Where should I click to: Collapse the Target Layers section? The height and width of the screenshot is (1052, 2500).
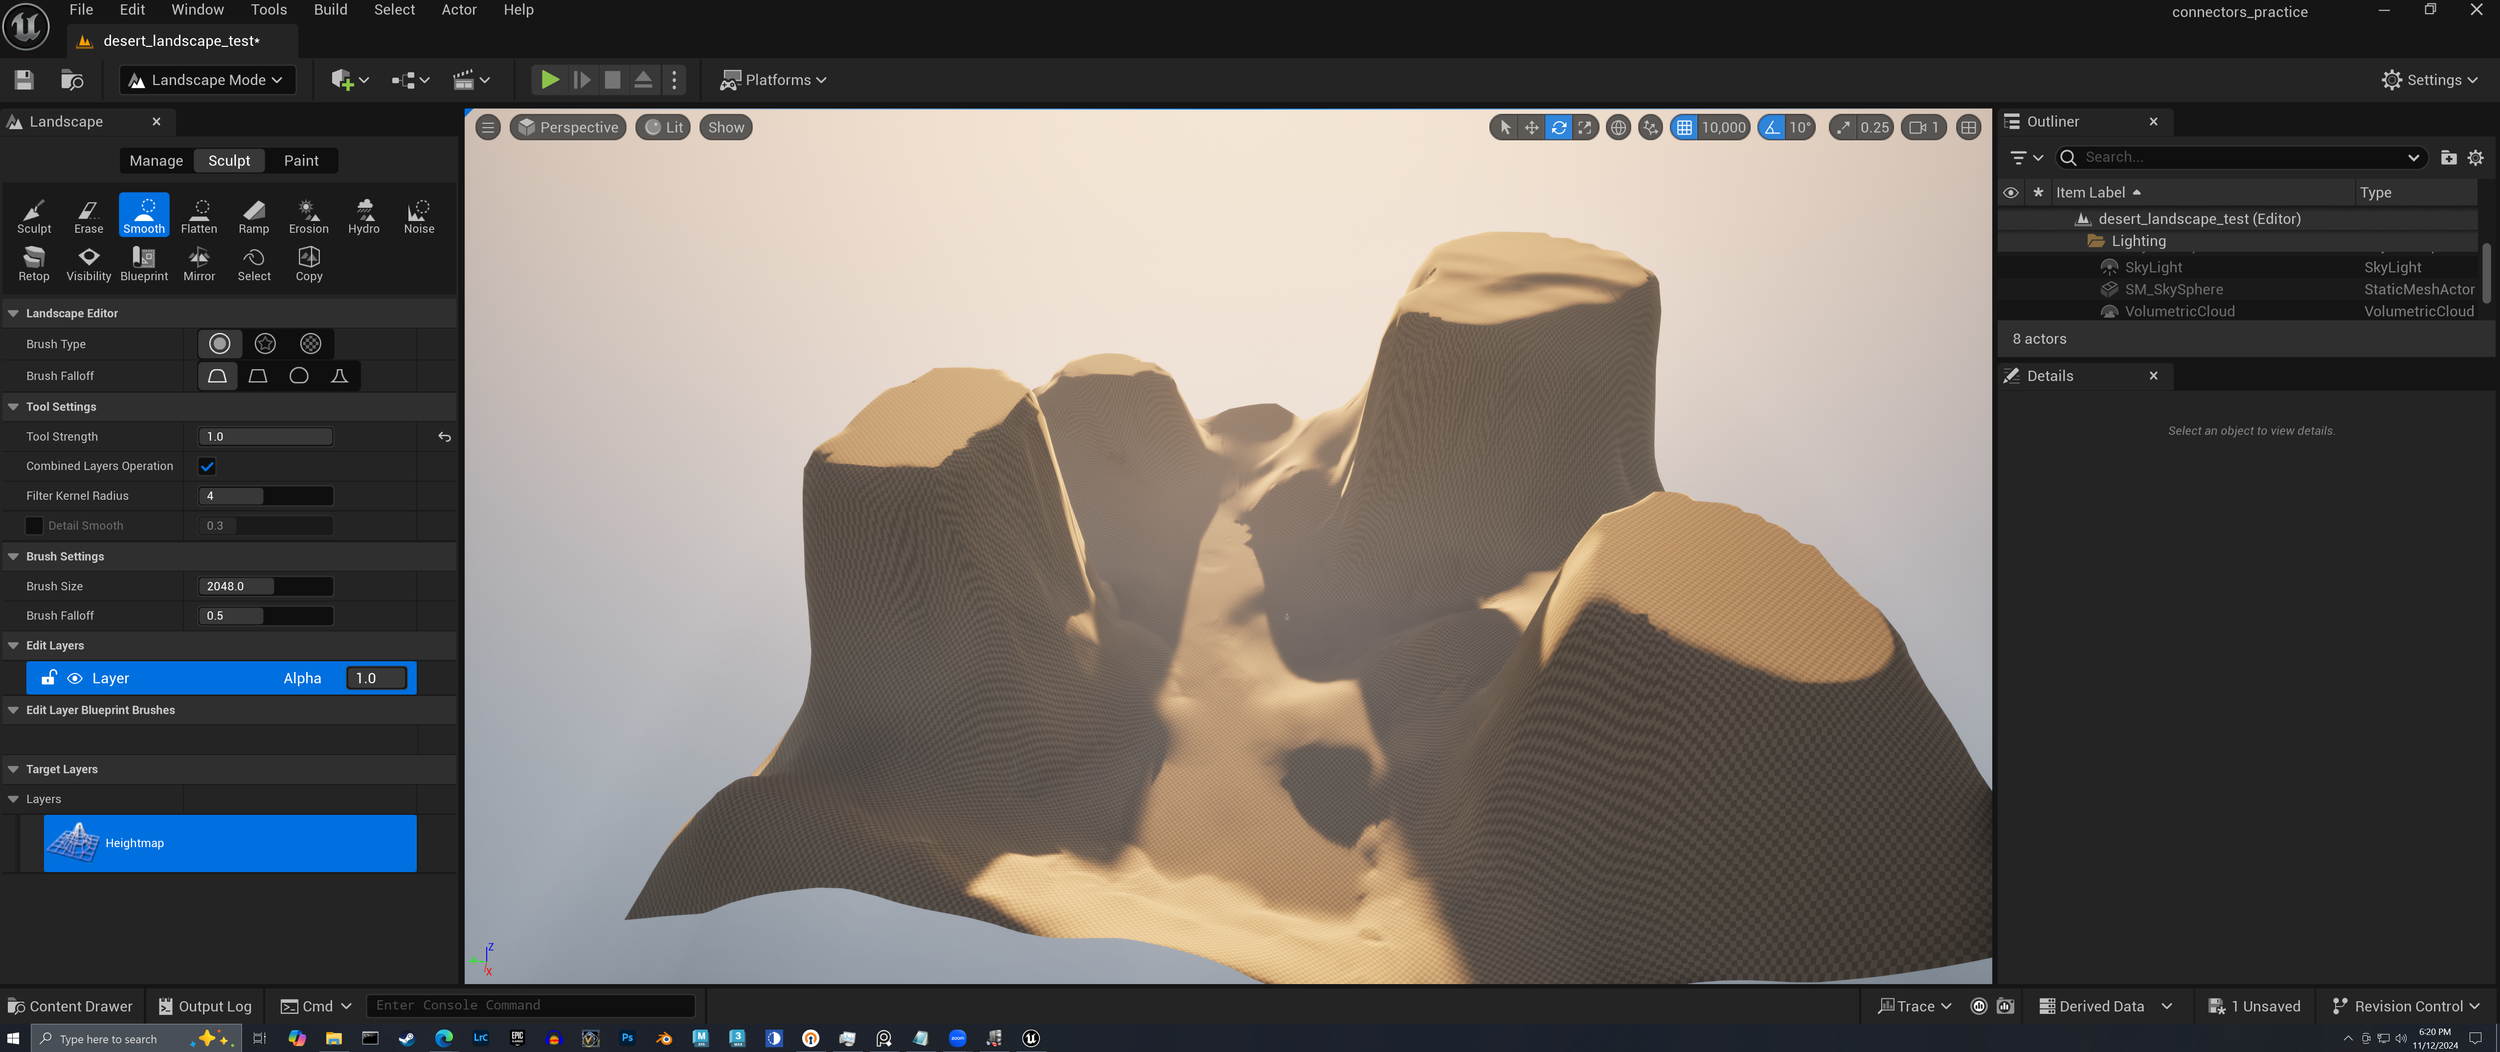(14, 770)
